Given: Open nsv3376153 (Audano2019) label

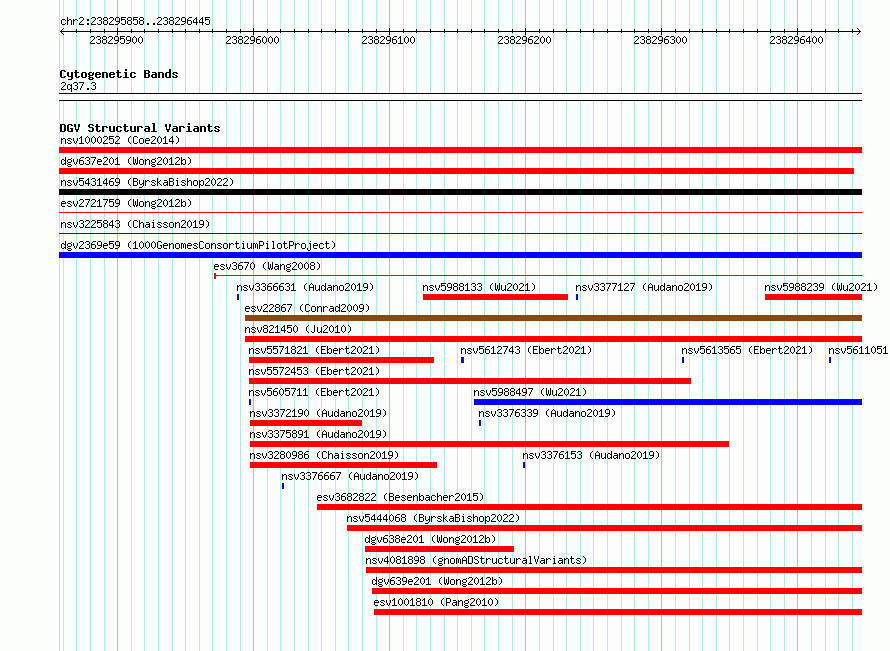Looking at the screenshot, I should click(591, 455).
